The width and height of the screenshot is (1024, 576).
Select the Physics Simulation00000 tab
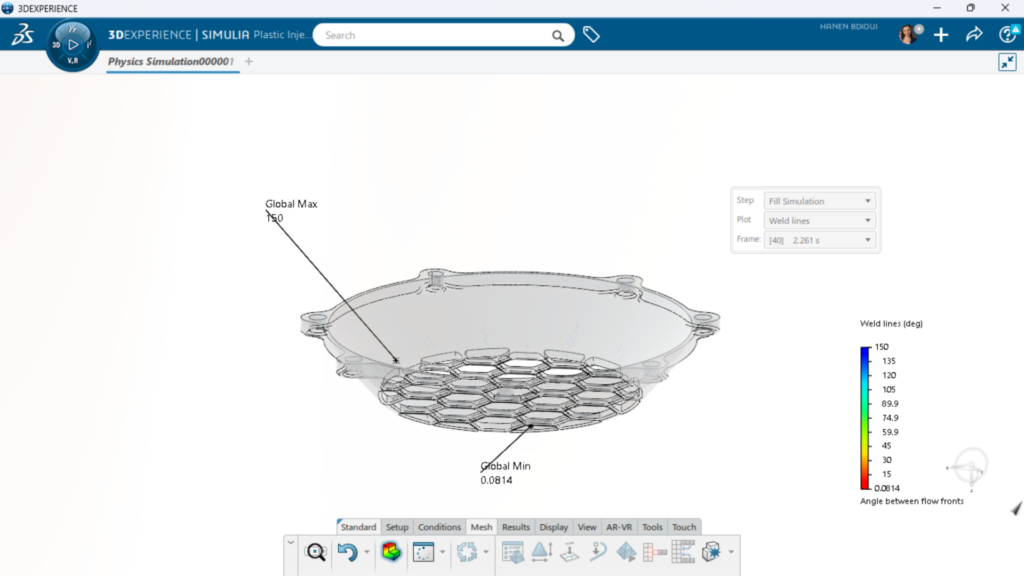pyautogui.click(x=170, y=61)
